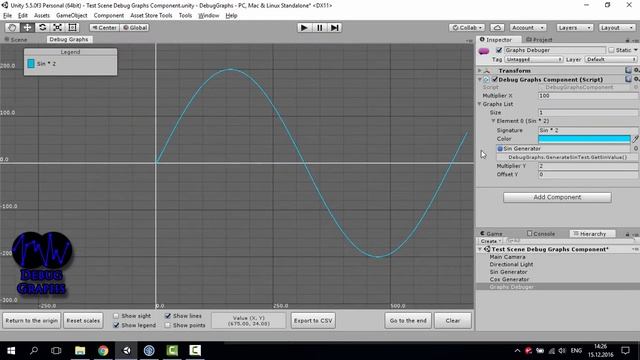Collapse Element 0 (Sin * 2) foldout

tap(493, 121)
